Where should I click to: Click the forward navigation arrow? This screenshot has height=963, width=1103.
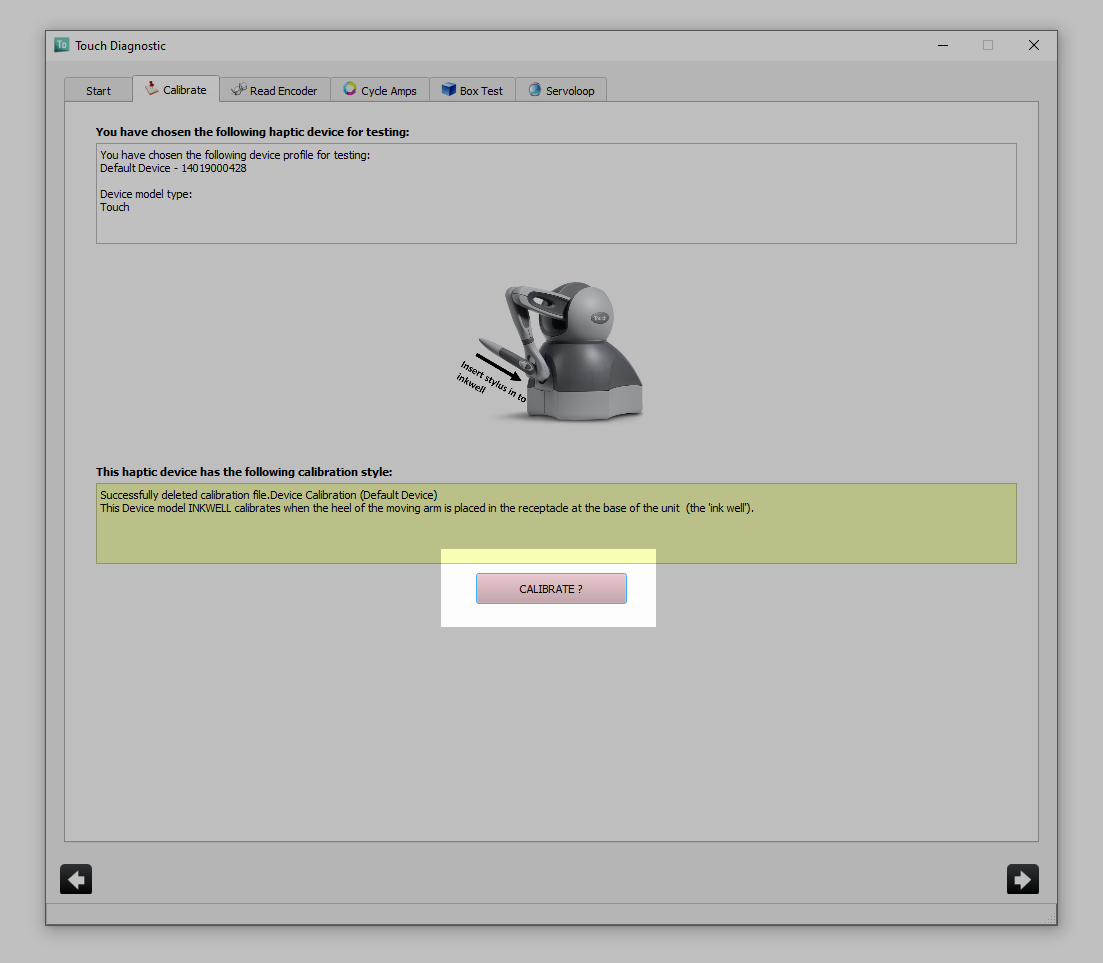pyautogui.click(x=1022, y=878)
